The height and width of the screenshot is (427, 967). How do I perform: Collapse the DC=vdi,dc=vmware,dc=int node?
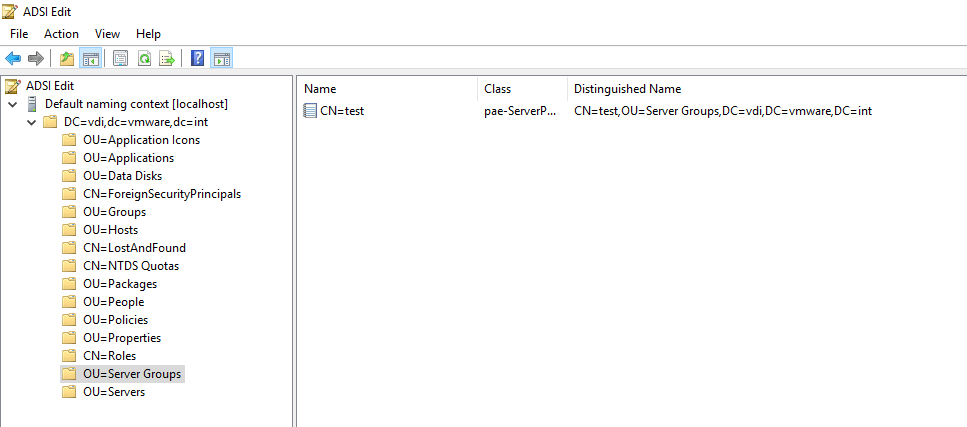click(31, 122)
